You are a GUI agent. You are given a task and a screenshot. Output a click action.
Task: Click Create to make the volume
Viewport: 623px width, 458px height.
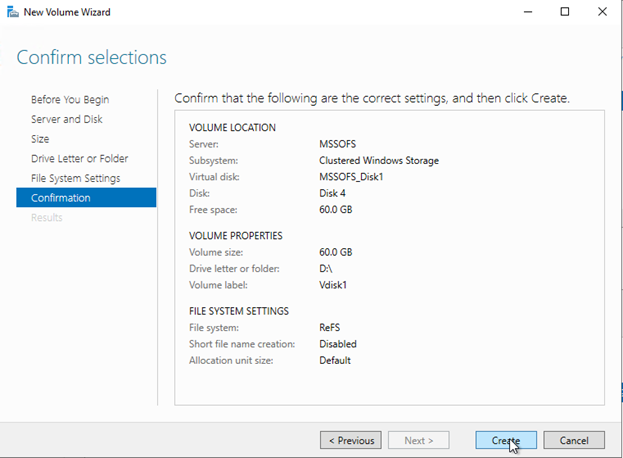pyautogui.click(x=506, y=440)
